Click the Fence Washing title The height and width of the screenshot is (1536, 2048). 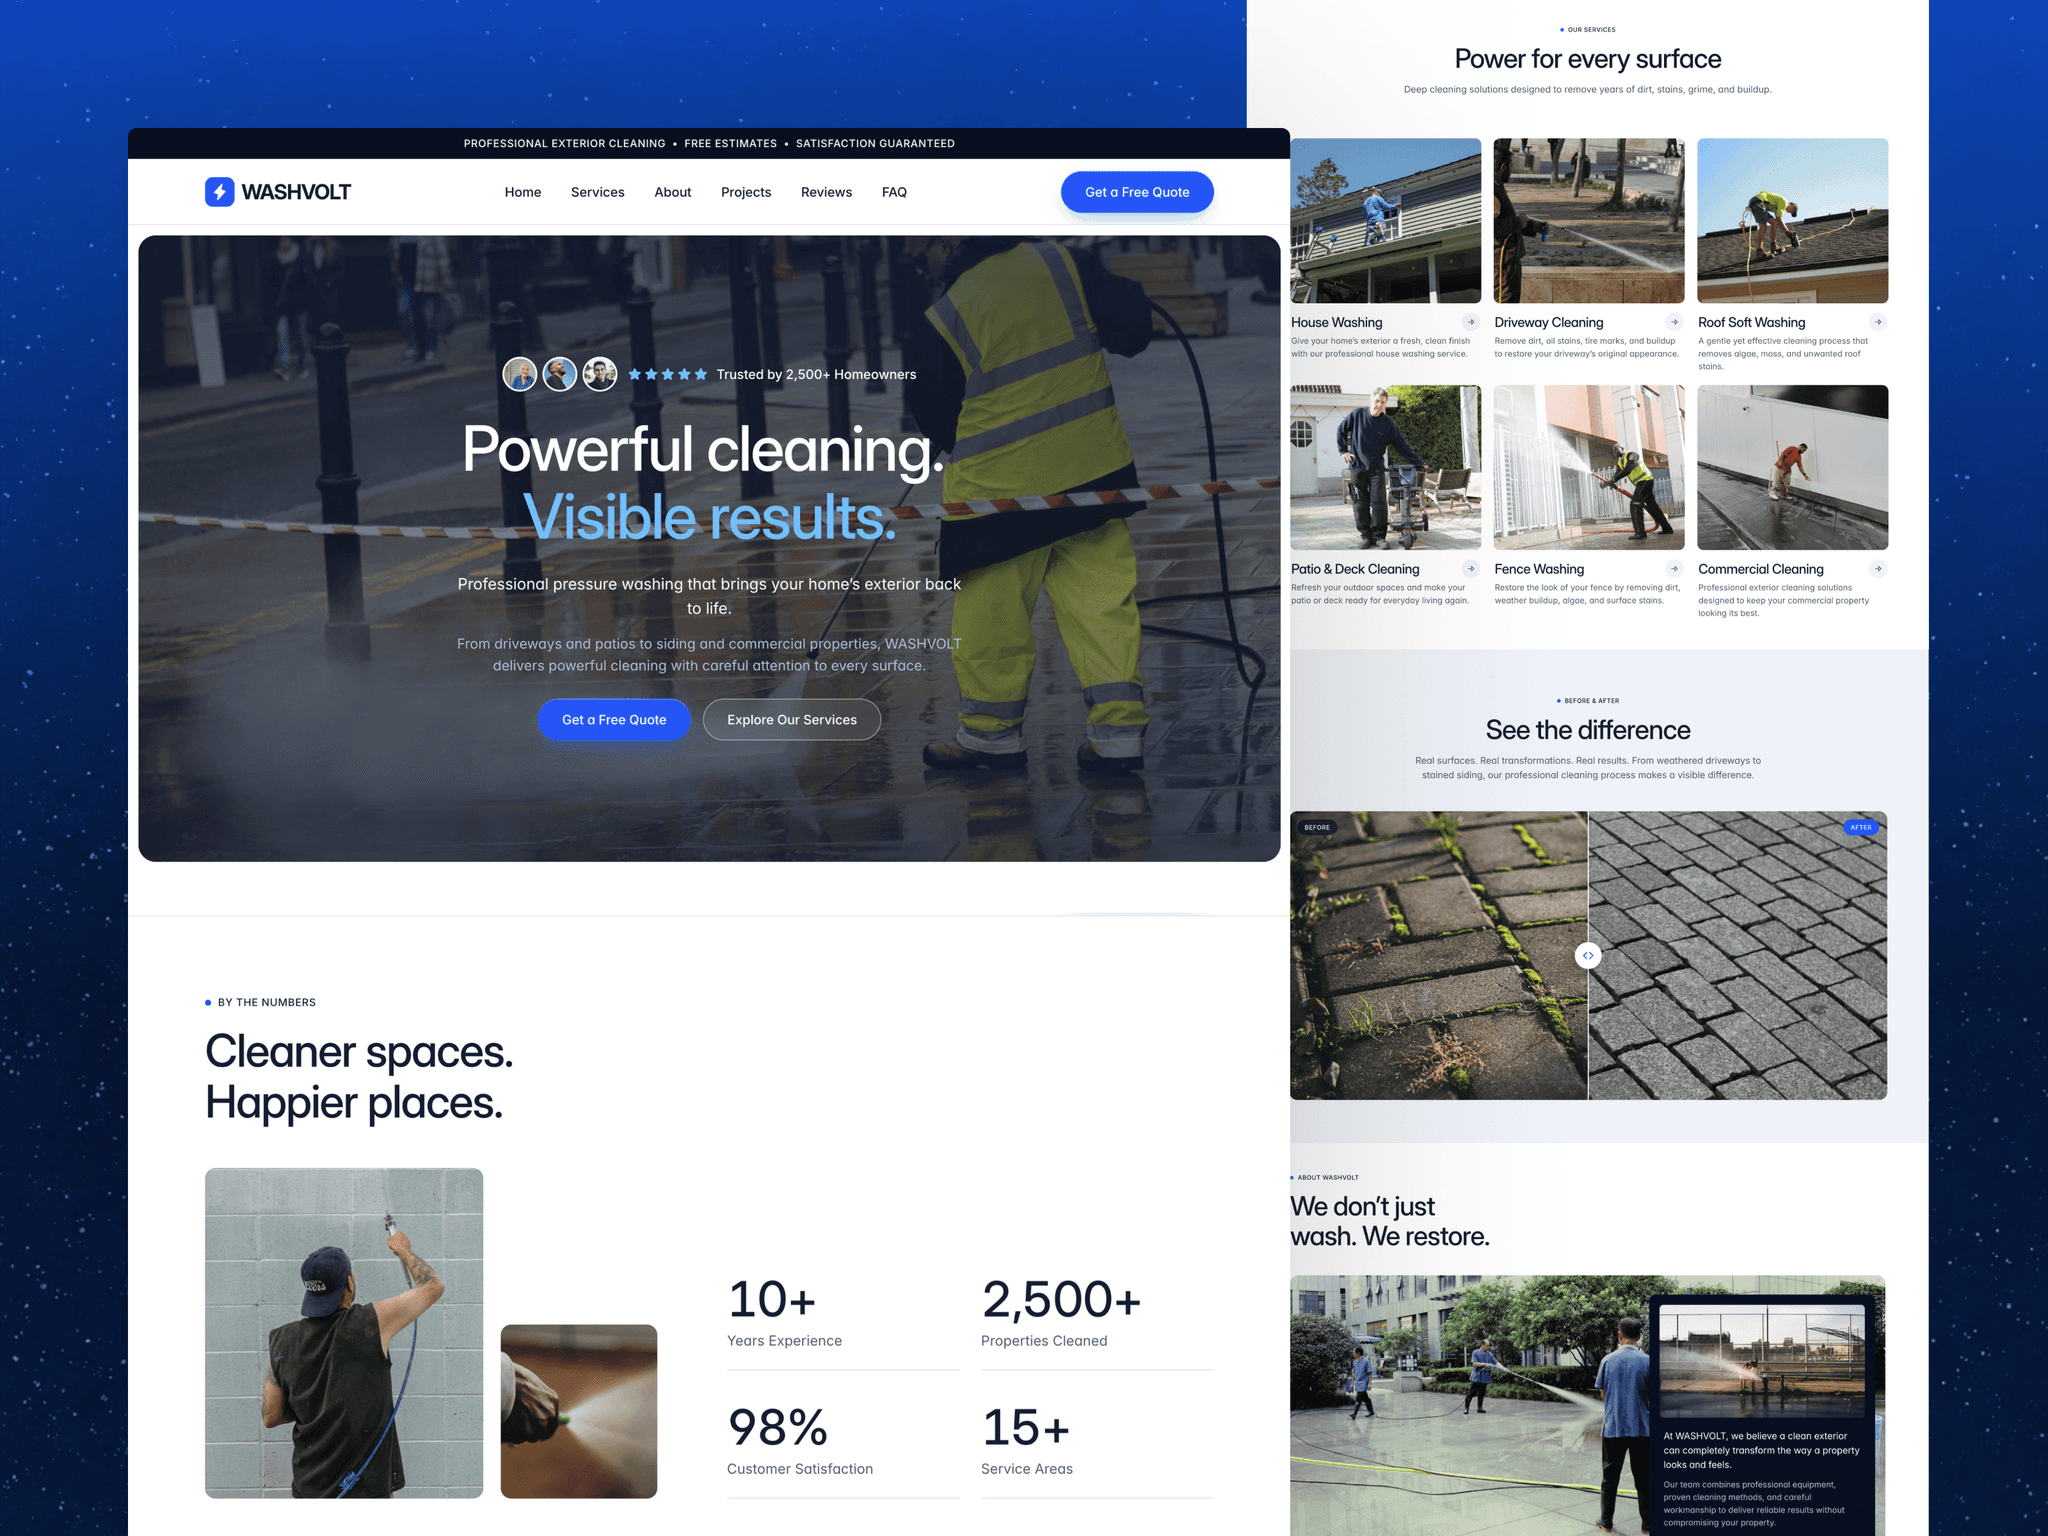tap(1539, 569)
